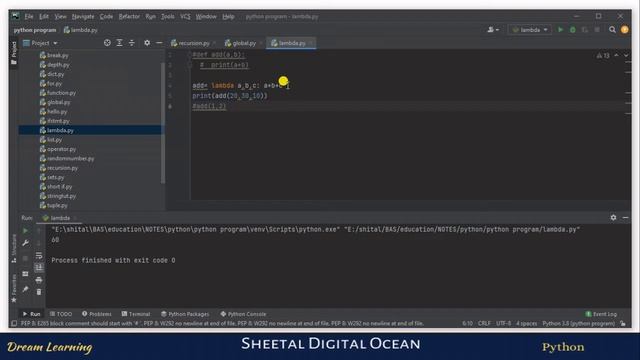Open Project panel settings gear
Image resolution: width=640 pixels, height=360 pixels.
pyautogui.click(x=147, y=43)
